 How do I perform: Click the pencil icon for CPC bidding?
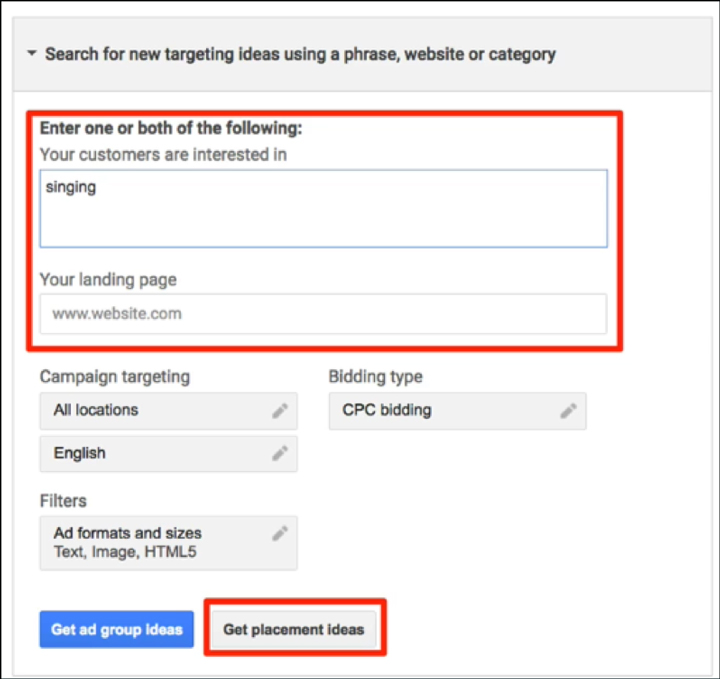pos(568,410)
